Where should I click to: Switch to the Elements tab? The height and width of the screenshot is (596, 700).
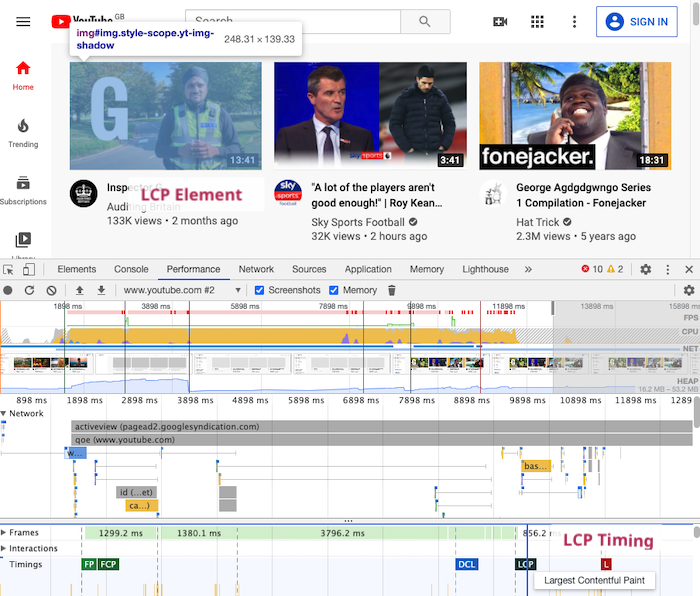77,269
